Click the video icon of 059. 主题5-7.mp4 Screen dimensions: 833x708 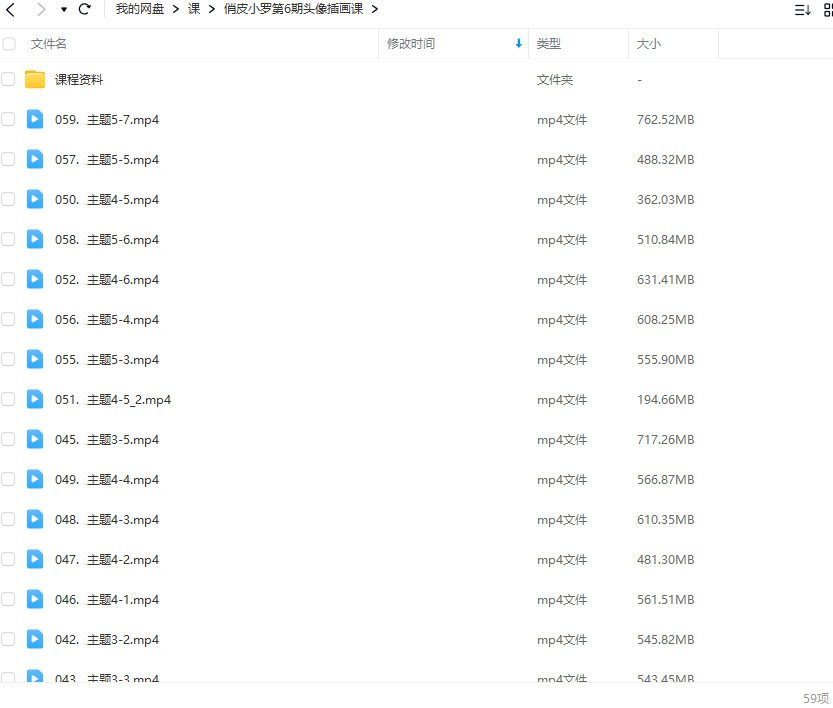pyautogui.click(x=35, y=119)
